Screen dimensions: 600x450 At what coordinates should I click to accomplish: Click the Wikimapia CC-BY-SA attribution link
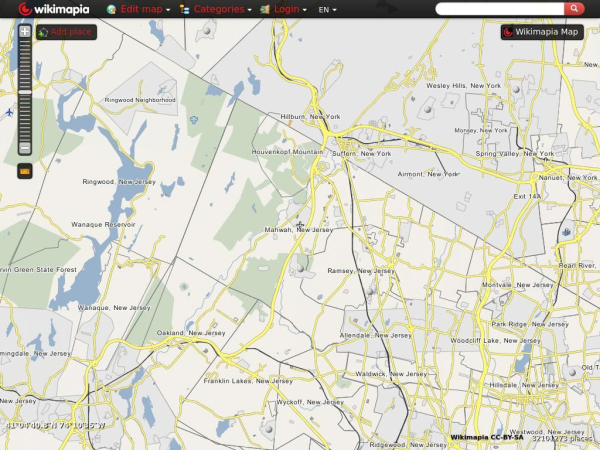[487, 437]
